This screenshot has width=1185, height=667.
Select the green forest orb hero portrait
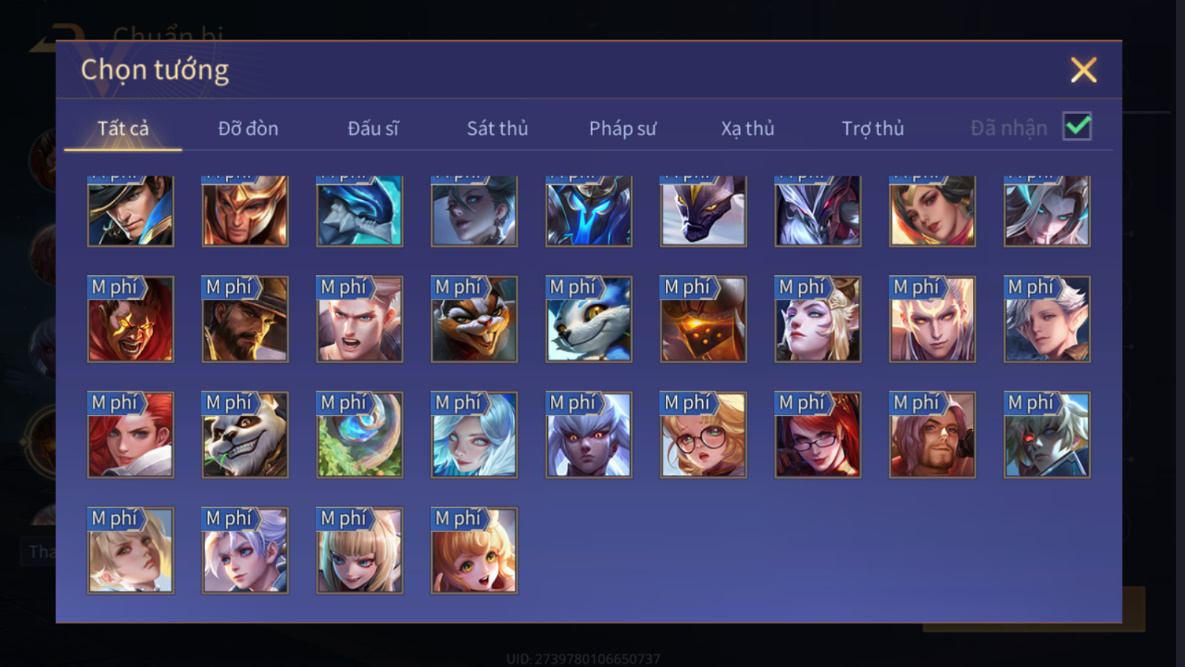(359, 434)
